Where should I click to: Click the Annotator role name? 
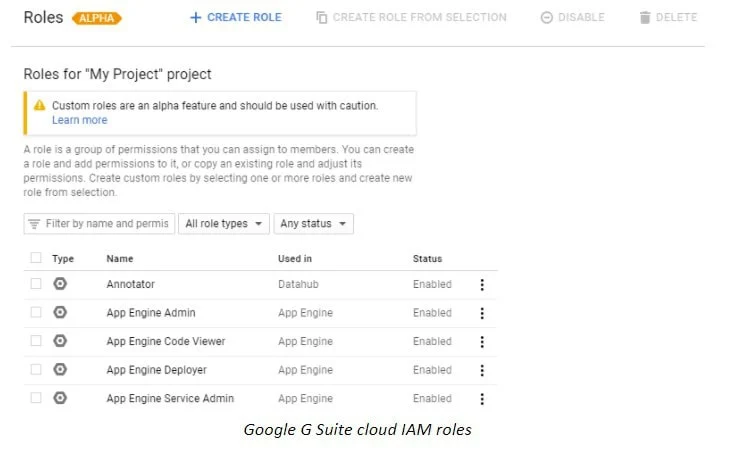130,284
